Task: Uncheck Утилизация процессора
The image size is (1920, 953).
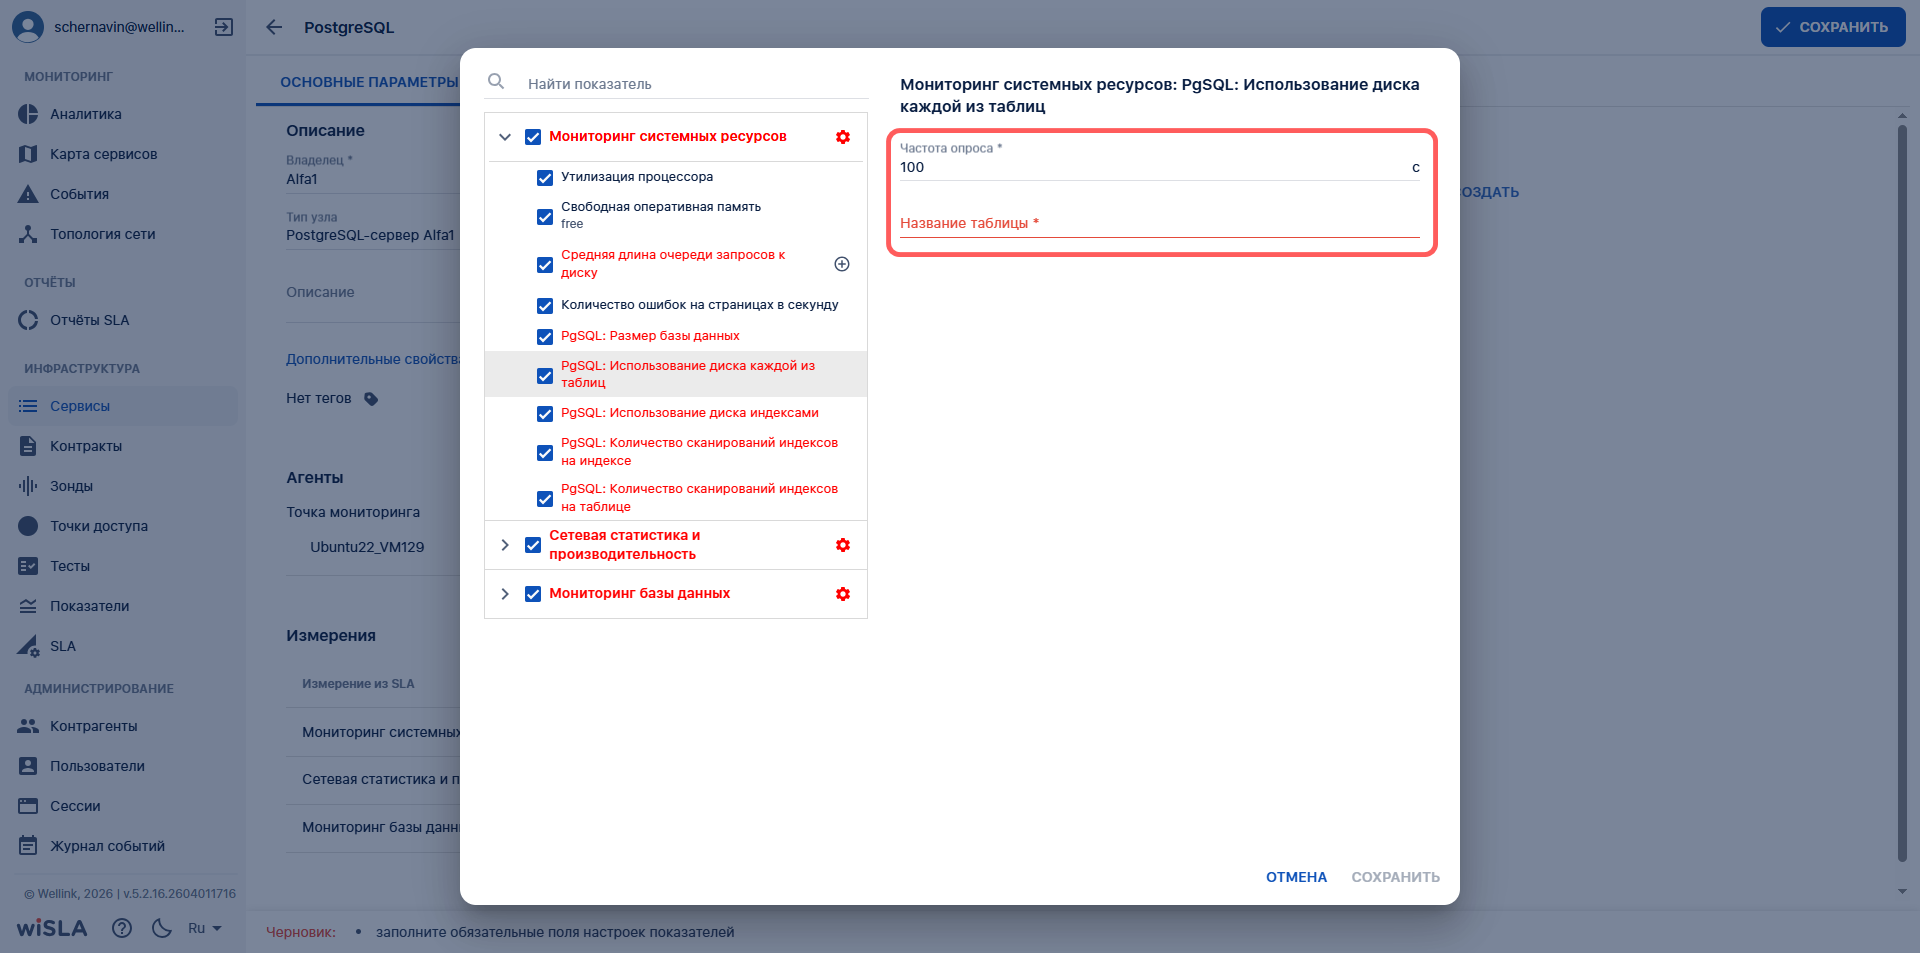Action: pyautogui.click(x=545, y=178)
